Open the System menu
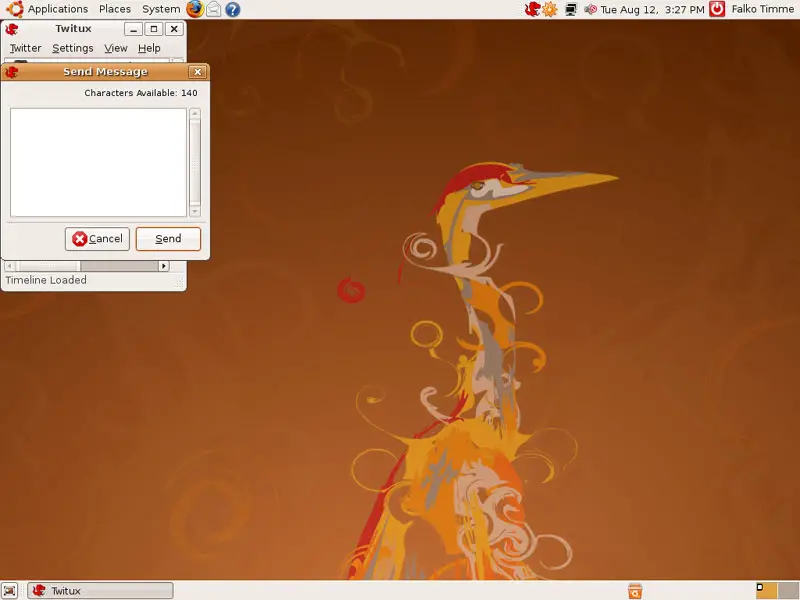 point(161,9)
